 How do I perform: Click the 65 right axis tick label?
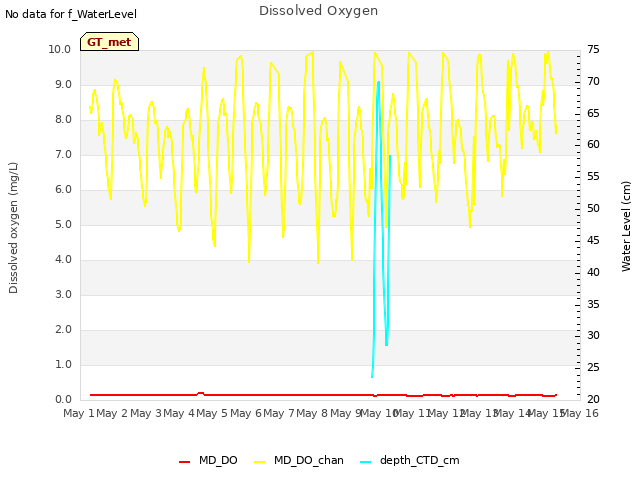pos(593,113)
